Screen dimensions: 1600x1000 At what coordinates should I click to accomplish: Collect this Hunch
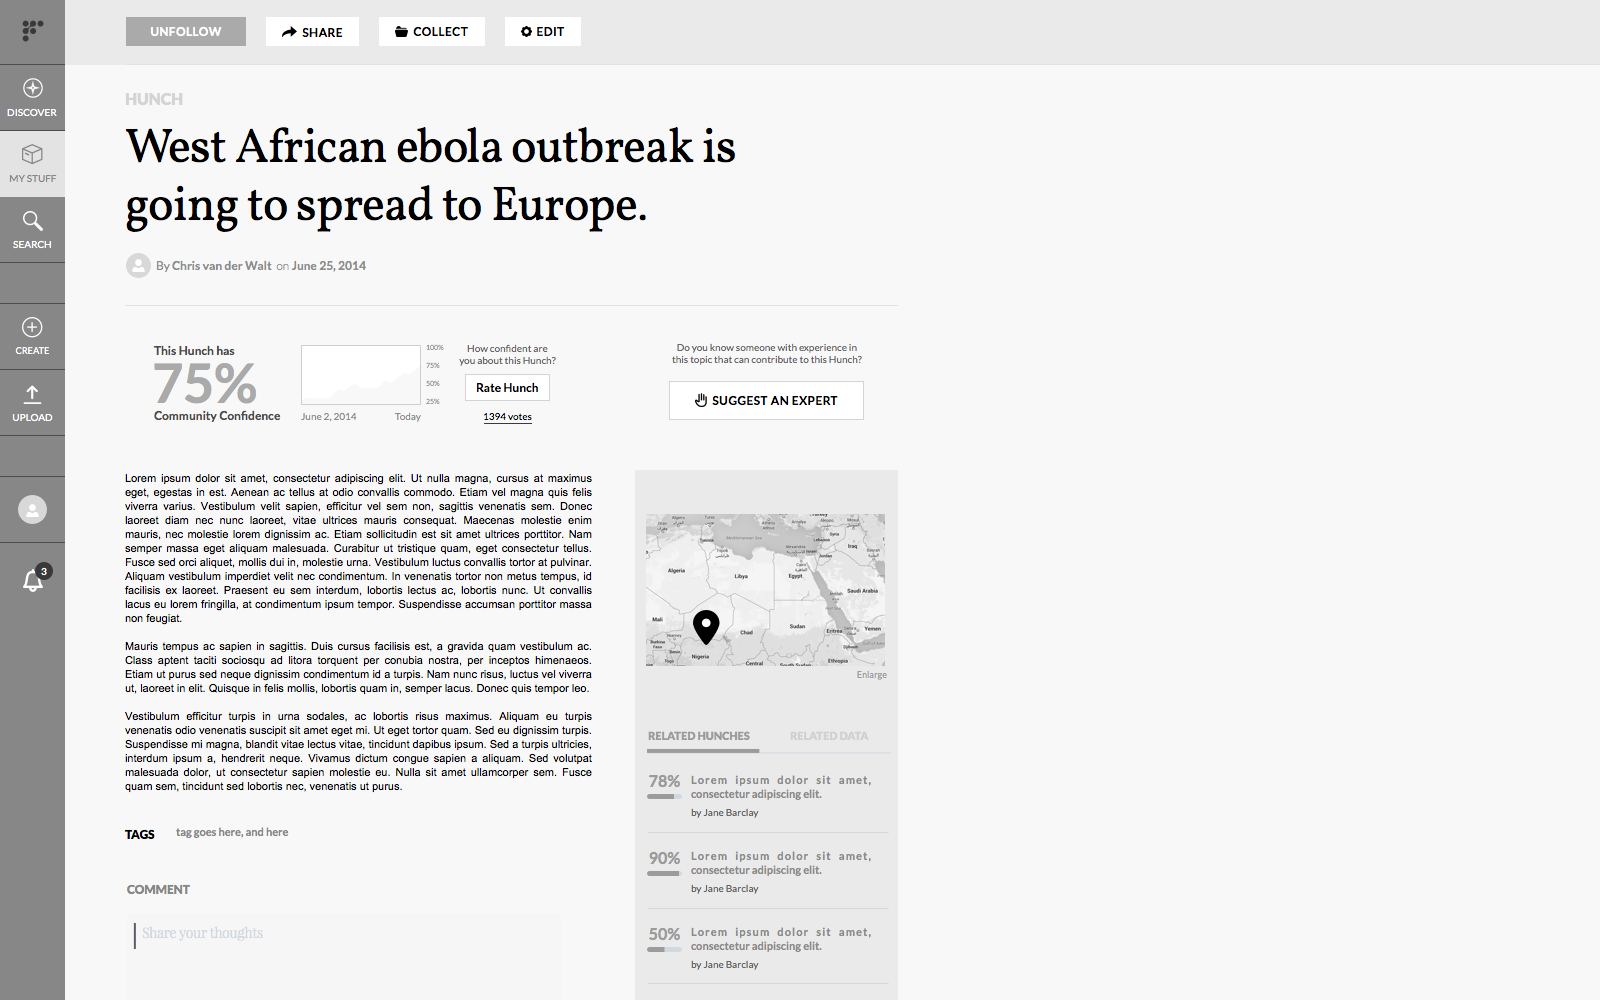(431, 32)
